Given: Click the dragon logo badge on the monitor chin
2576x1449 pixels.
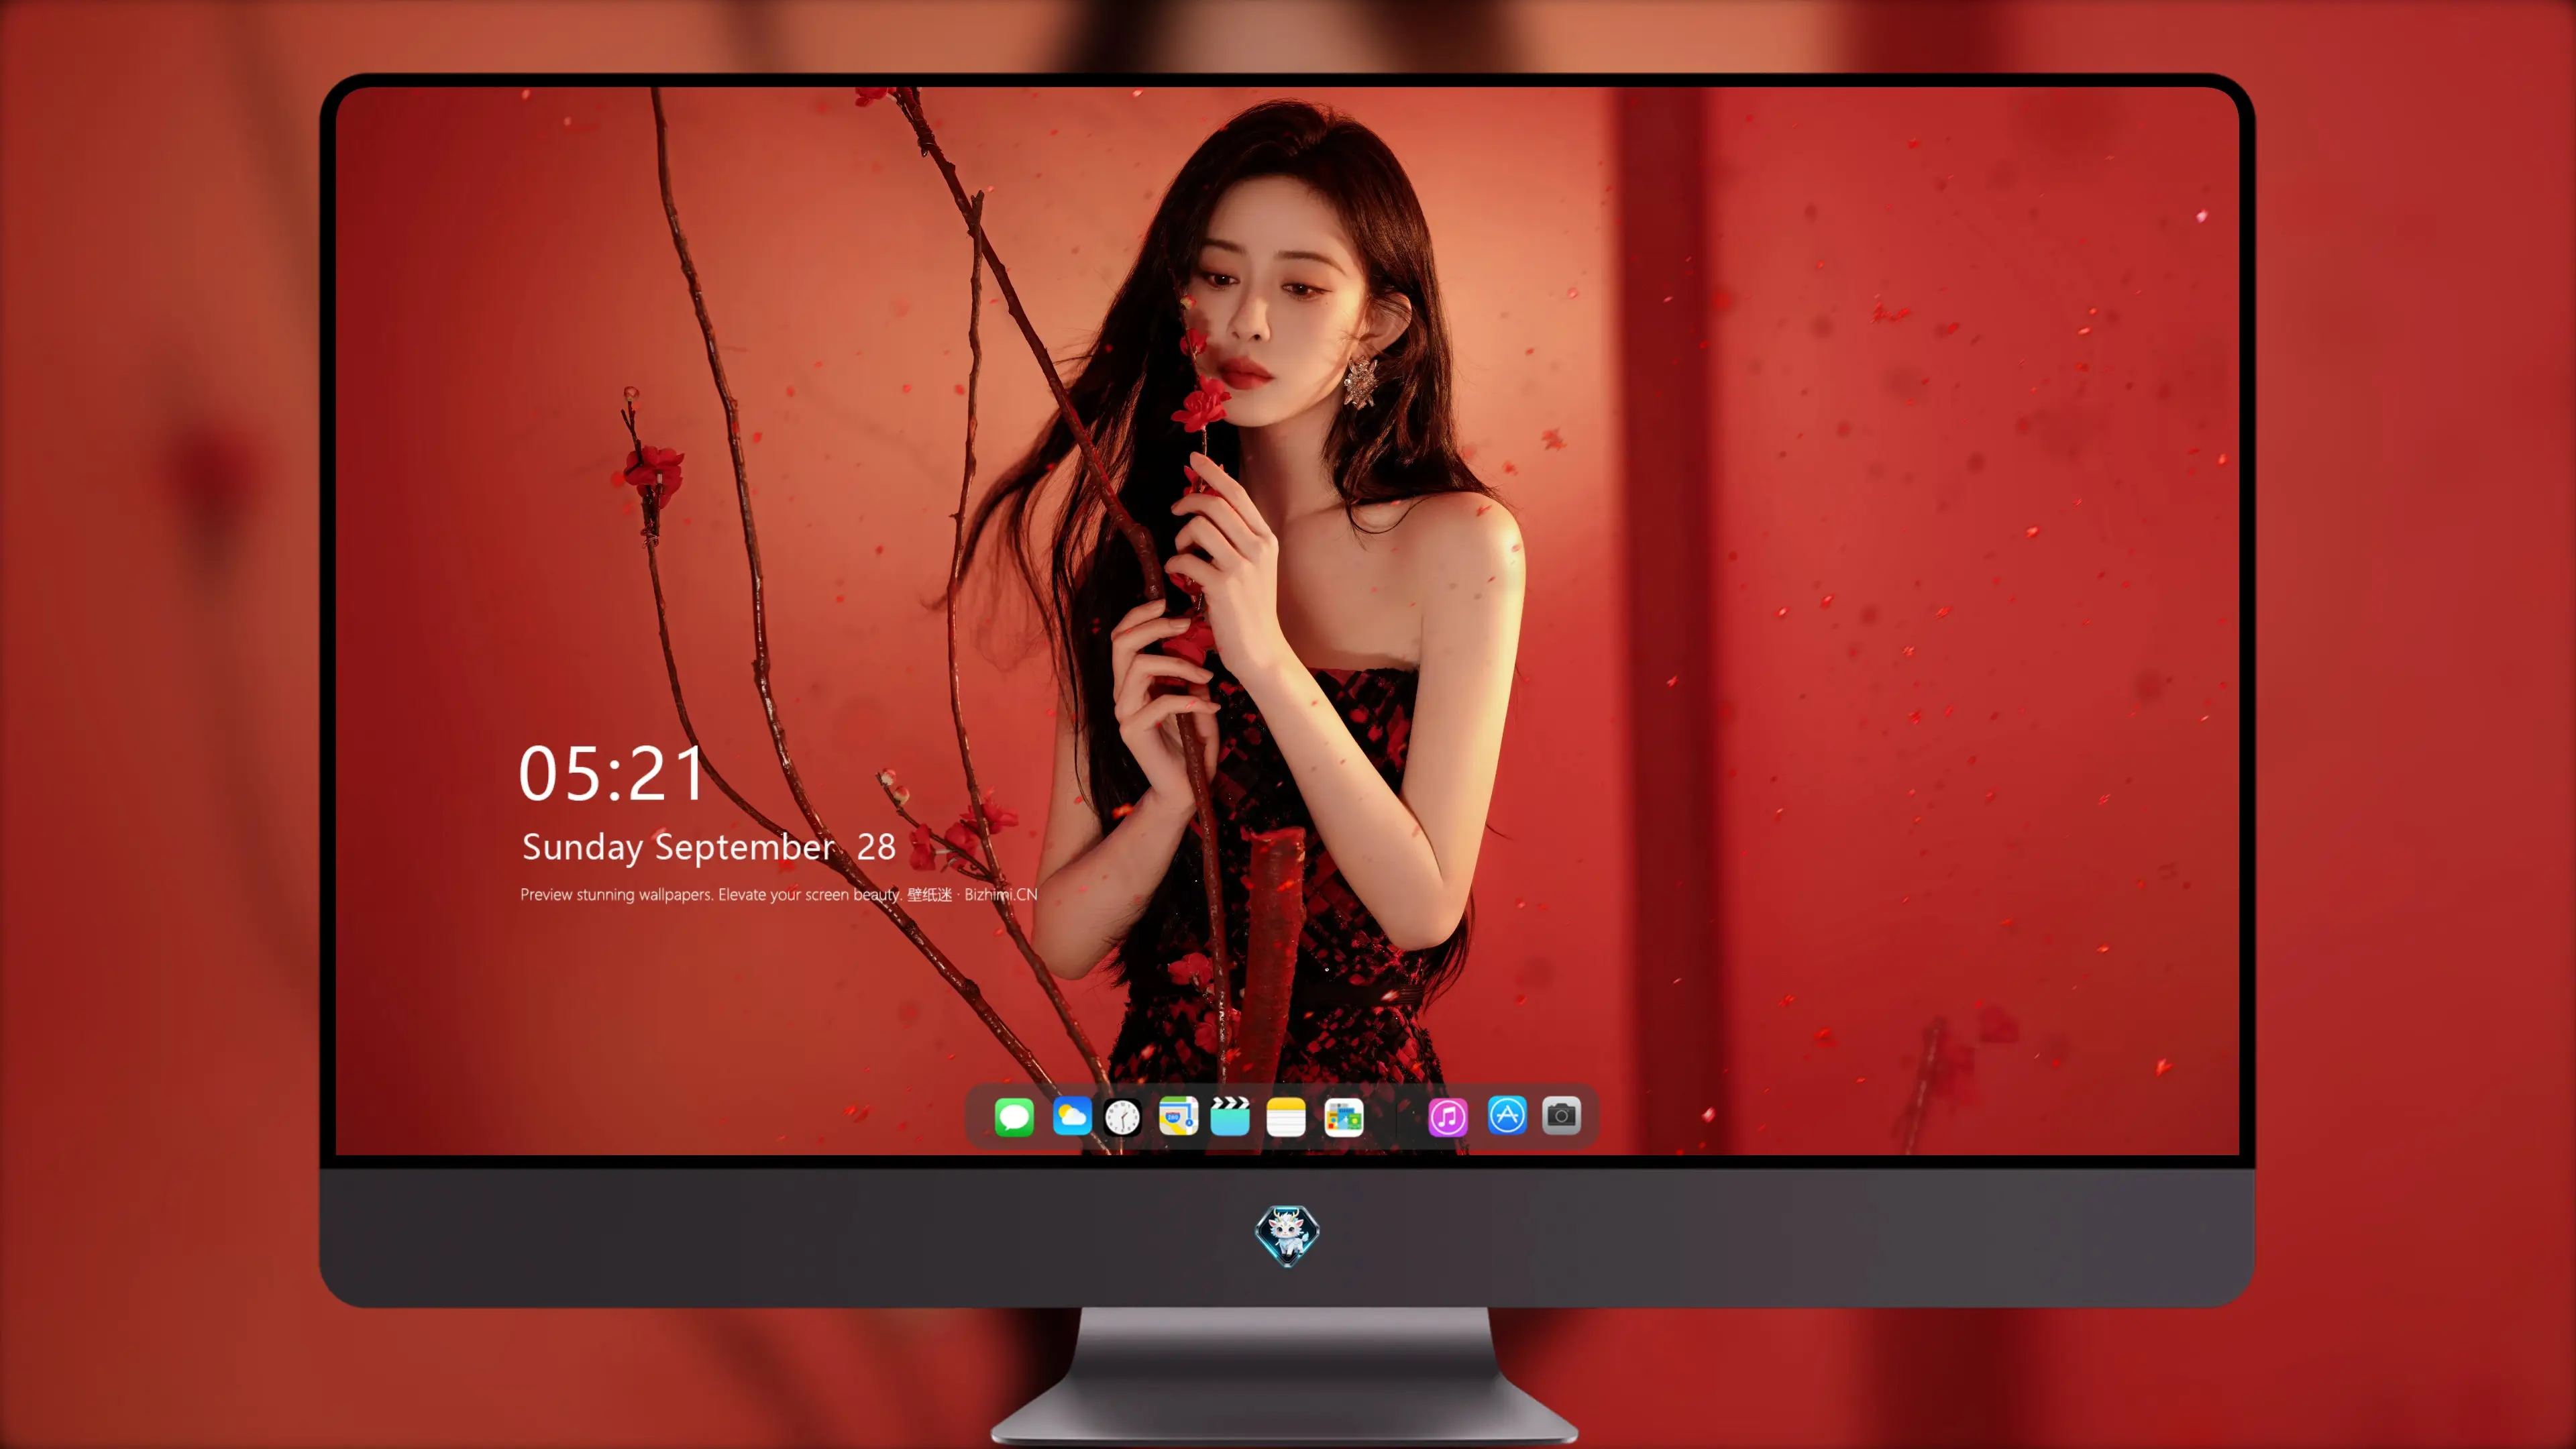Looking at the screenshot, I should coord(1287,1236).
